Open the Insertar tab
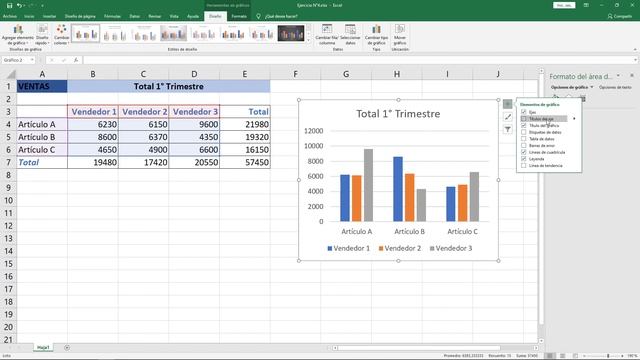The height and width of the screenshot is (360, 640). click(x=49, y=16)
